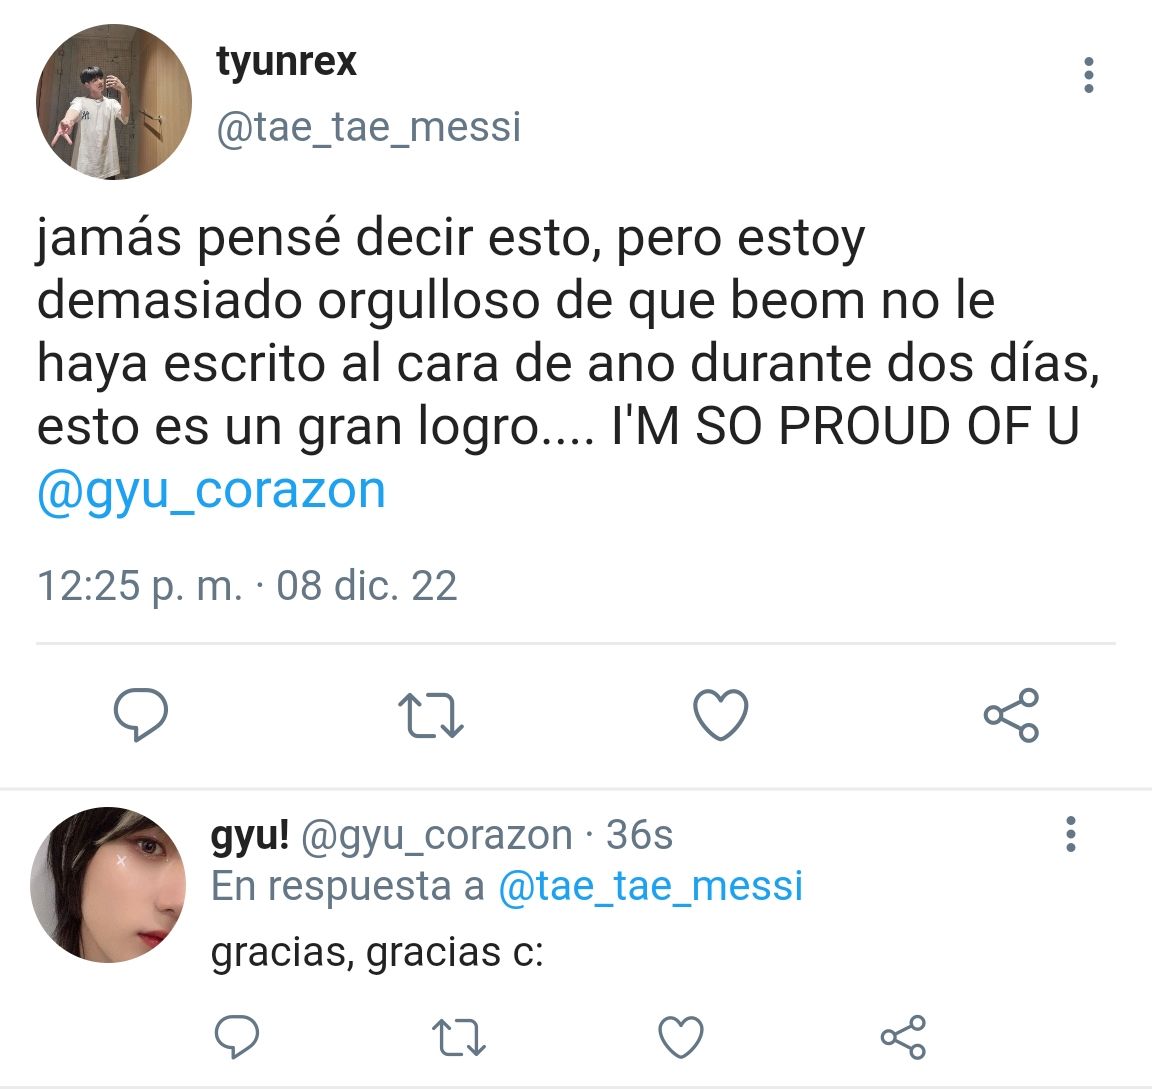
Task: Reply to gyu!'s response tweet
Action: [237, 1036]
